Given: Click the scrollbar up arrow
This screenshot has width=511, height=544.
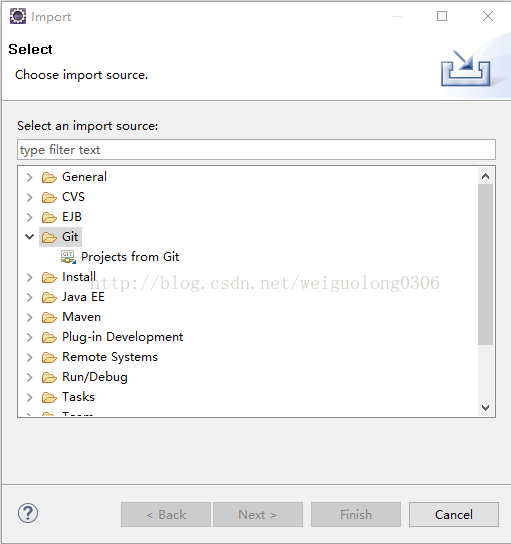Looking at the screenshot, I should (485, 177).
